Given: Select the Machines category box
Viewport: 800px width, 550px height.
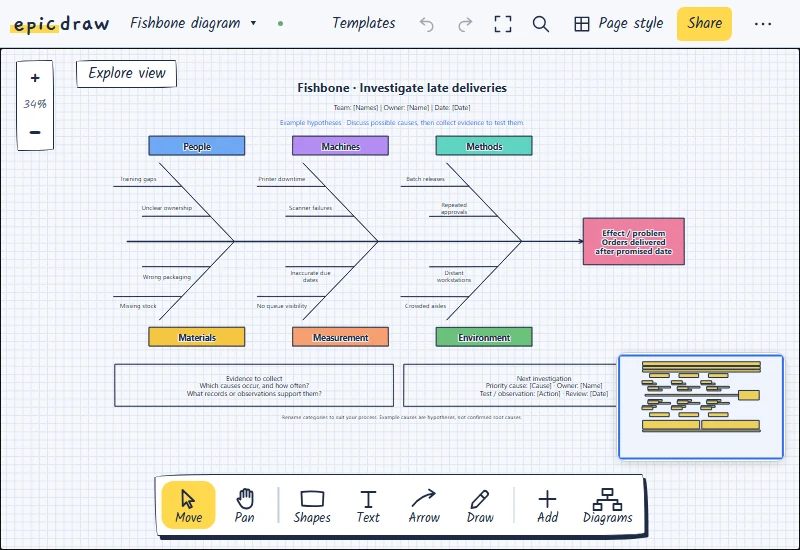Looking at the screenshot, I should [x=340, y=146].
